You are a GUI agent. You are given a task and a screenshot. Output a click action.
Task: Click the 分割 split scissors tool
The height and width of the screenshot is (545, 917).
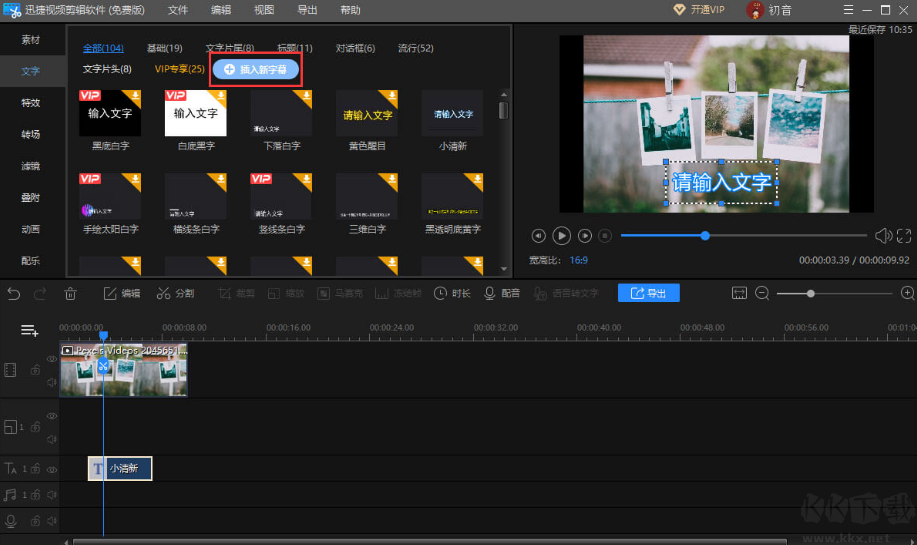(x=175, y=293)
